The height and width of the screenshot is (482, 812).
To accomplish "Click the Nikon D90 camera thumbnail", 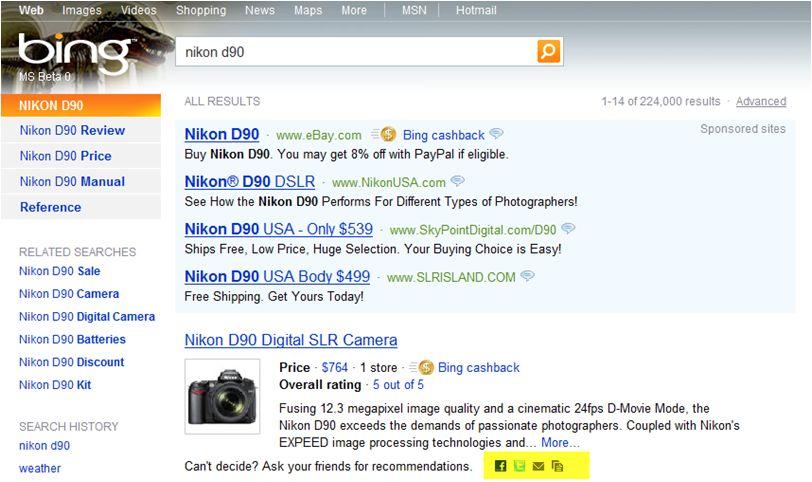I will click(x=222, y=397).
